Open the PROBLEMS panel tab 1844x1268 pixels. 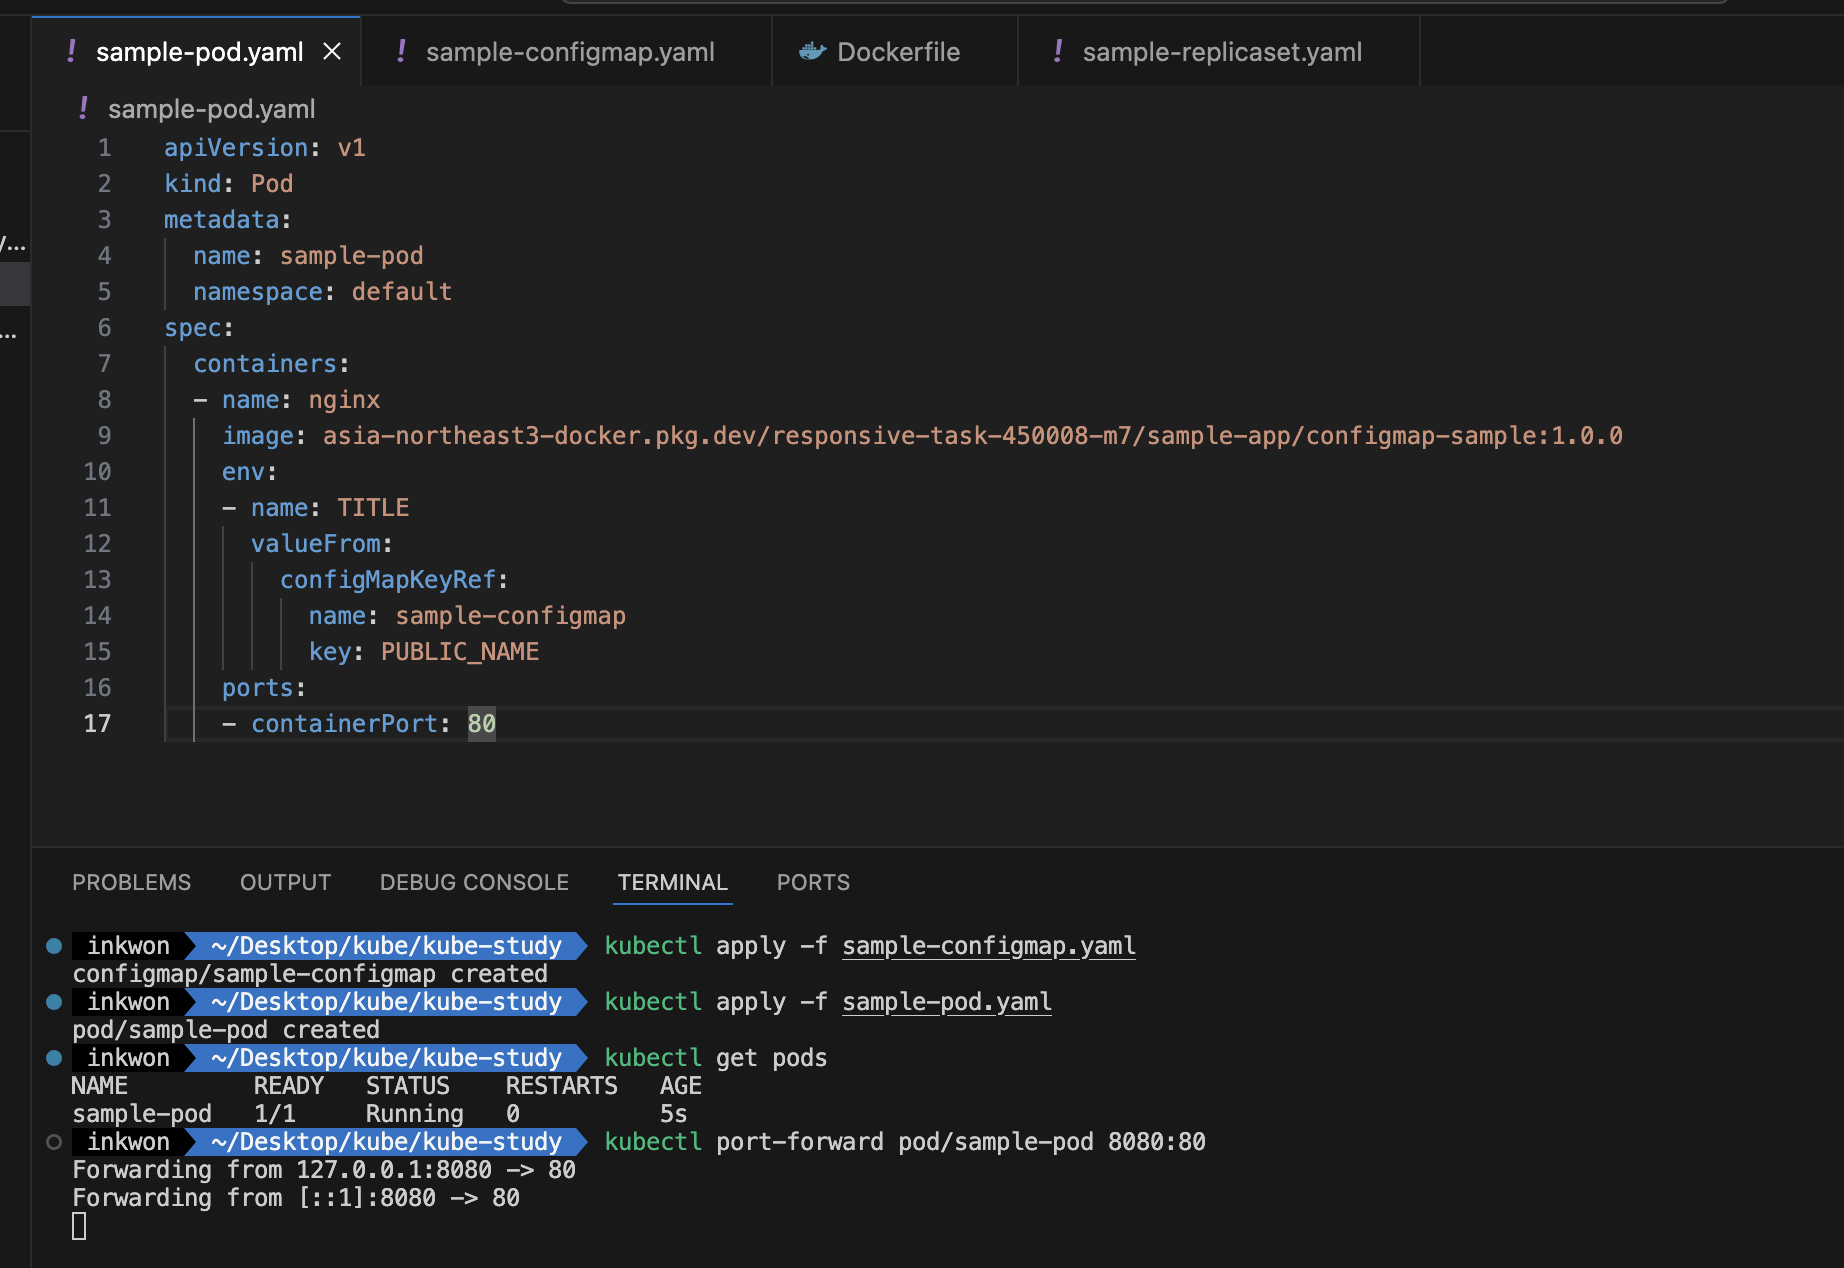click(x=131, y=882)
